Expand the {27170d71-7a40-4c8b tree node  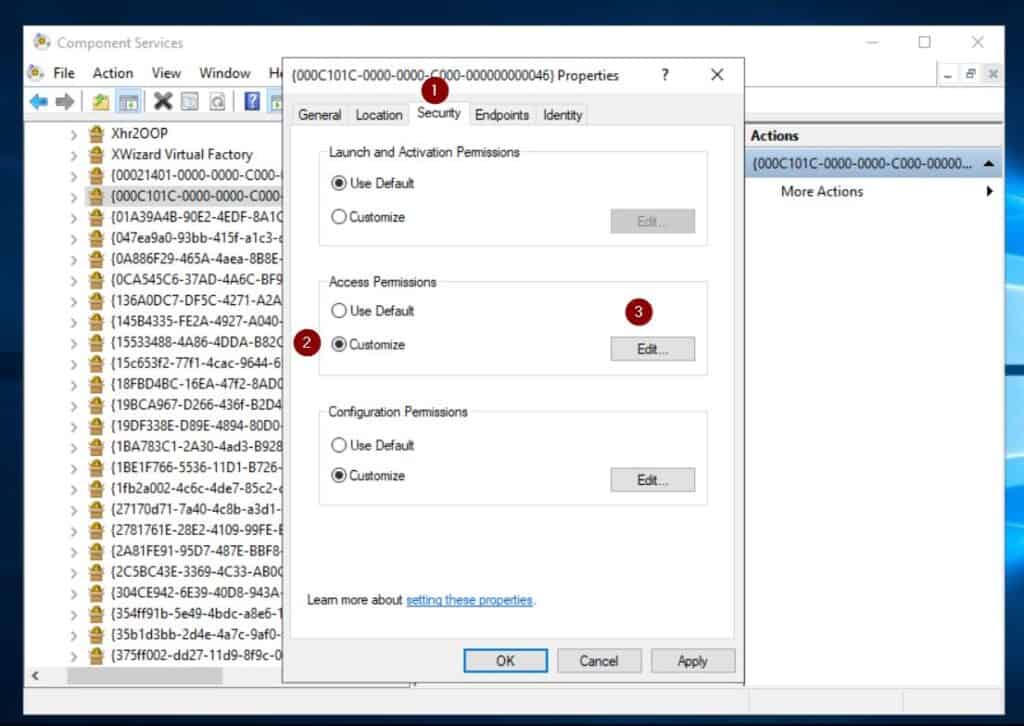(74, 511)
